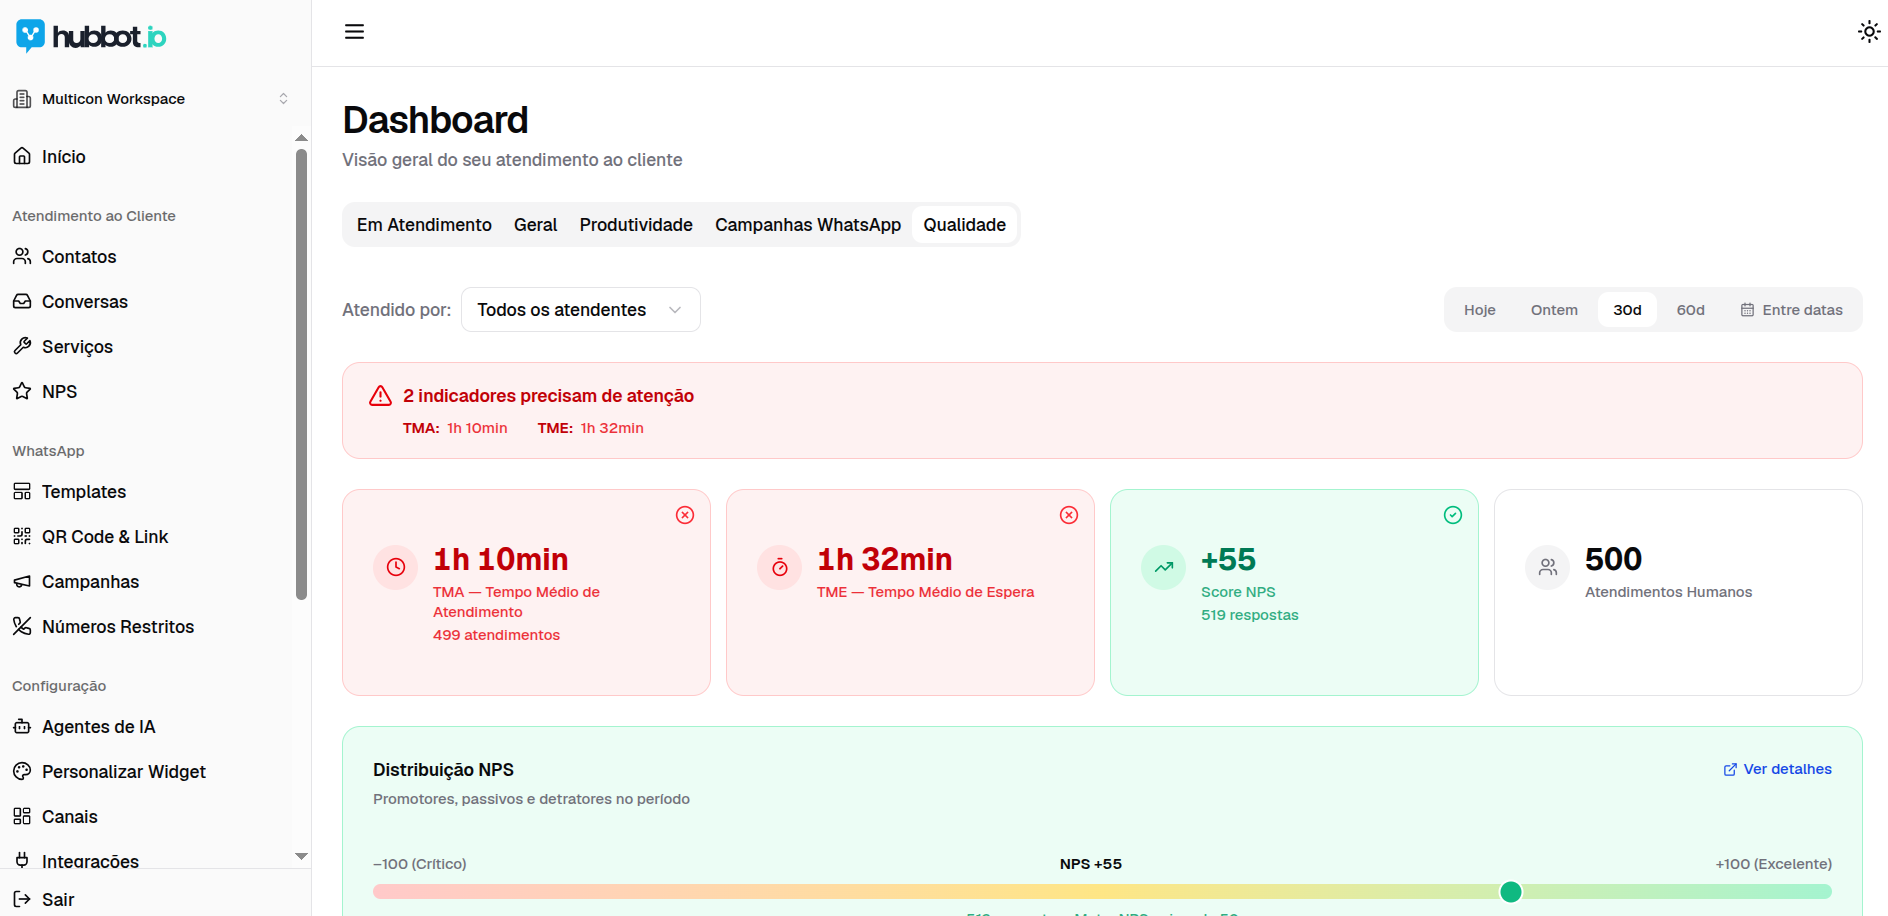
Task: Click the green check on Score NPS card
Action: (x=1453, y=515)
